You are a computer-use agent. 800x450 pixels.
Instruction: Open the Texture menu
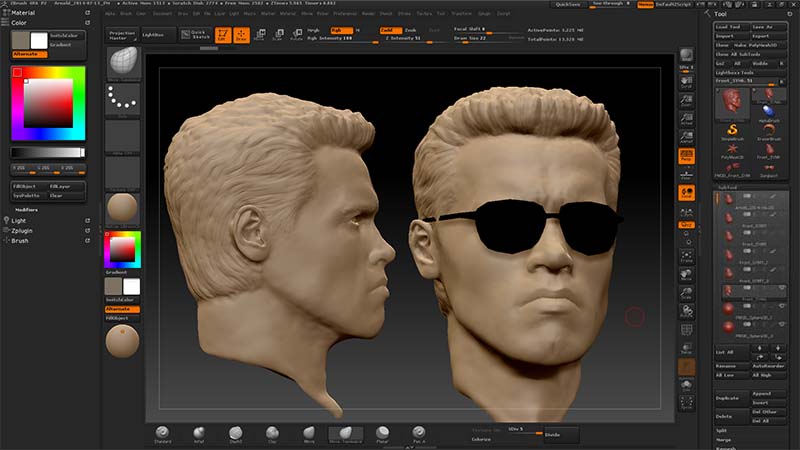click(x=423, y=14)
